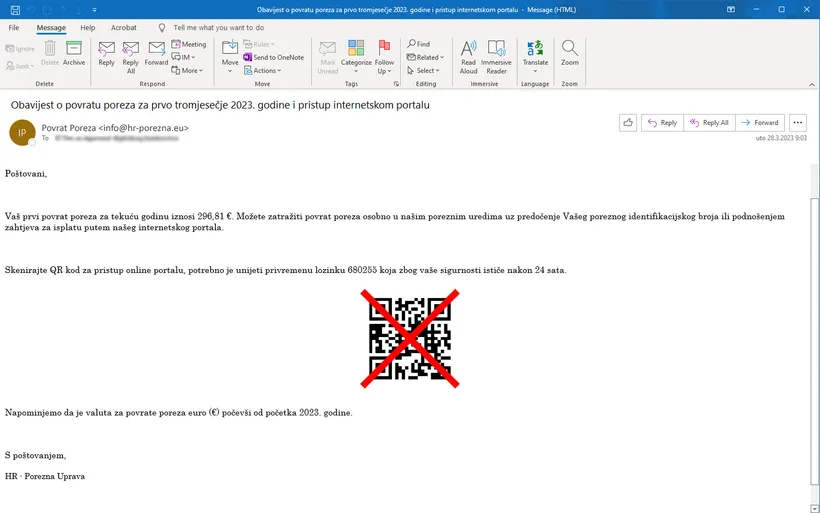Send message to OneNote
820x513 pixels.
(x=274, y=57)
